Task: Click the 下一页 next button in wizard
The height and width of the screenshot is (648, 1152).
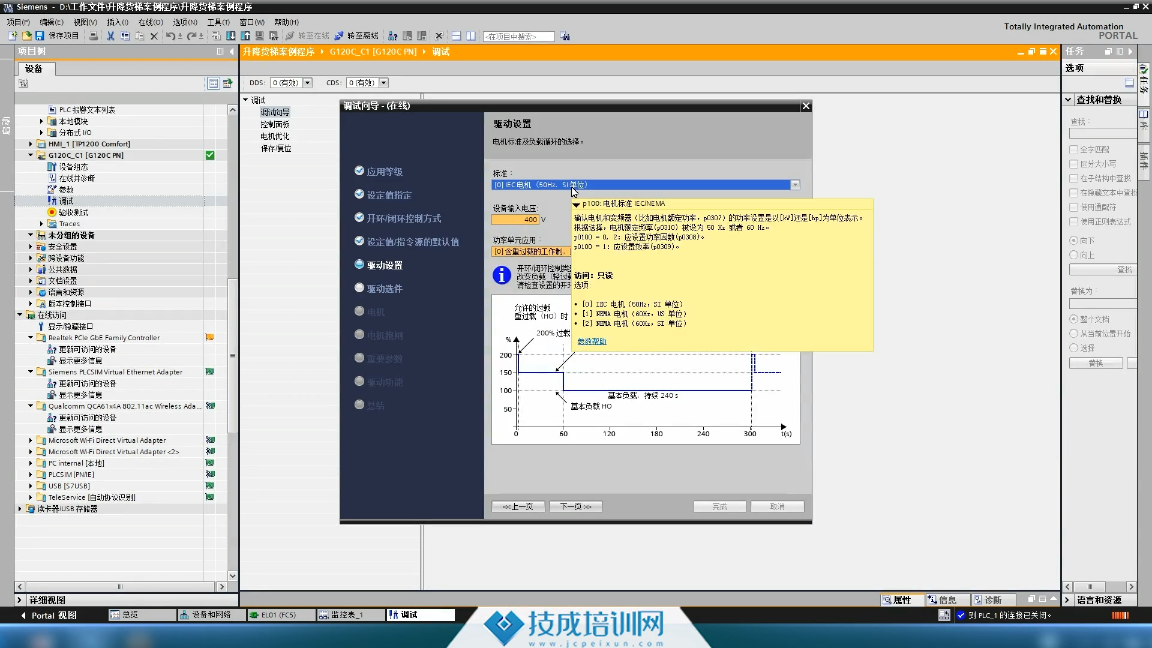Action: pyautogui.click(x=575, y=506)
